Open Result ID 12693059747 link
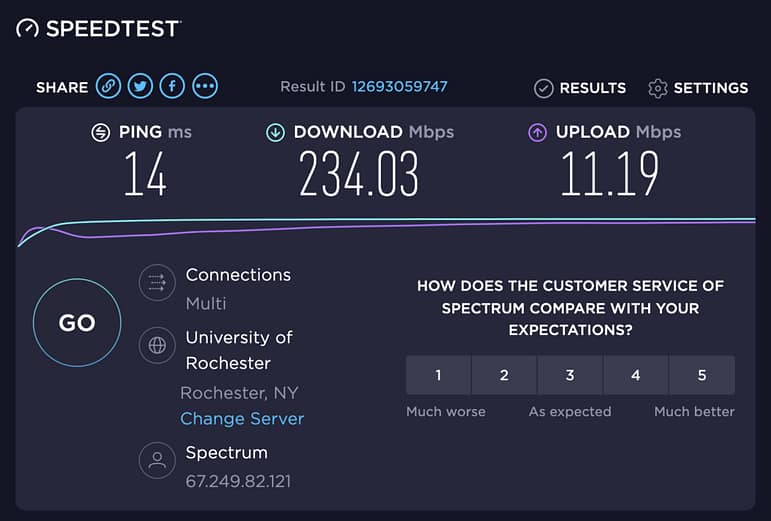 click(x=399, y=87)
